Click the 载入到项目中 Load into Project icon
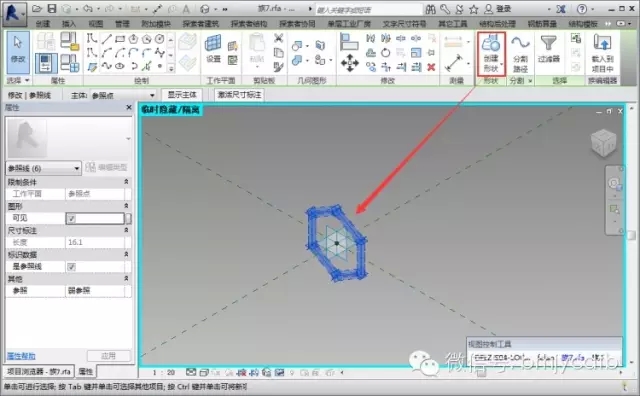 (602, 54)
